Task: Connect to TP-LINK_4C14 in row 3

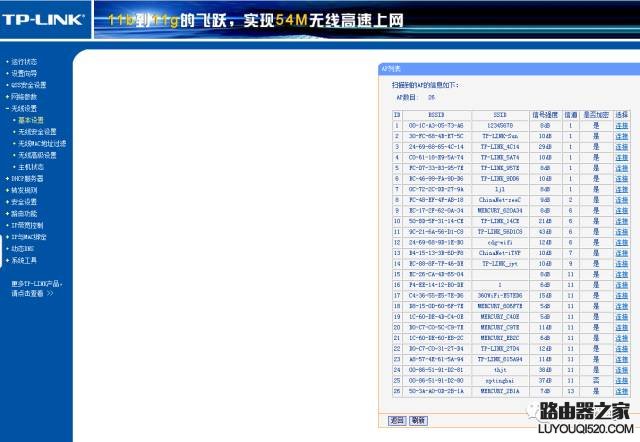Action: click(x=622, y=147)
